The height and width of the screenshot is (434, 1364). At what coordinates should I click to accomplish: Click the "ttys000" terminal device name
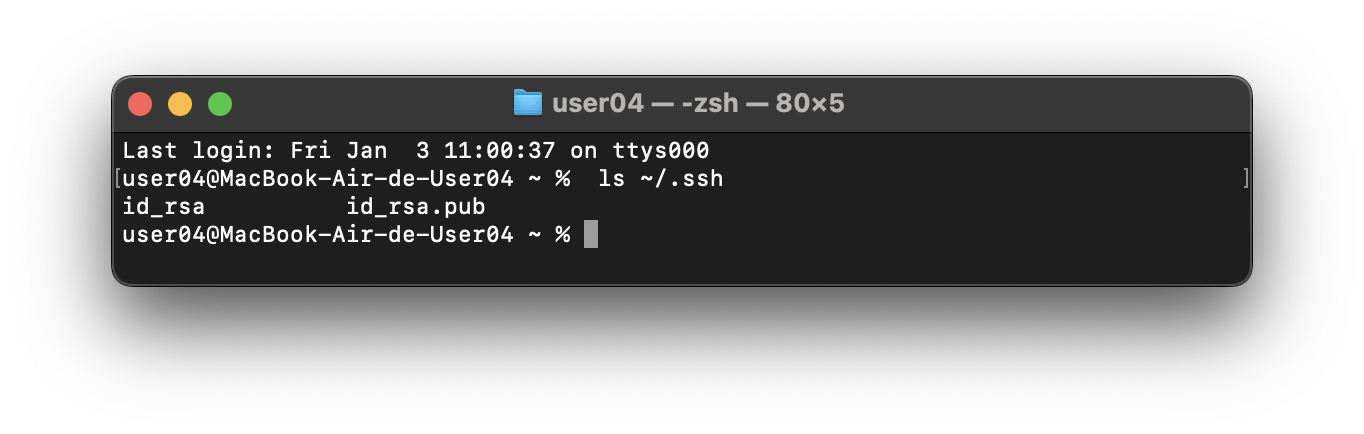(x=668, y=151)
